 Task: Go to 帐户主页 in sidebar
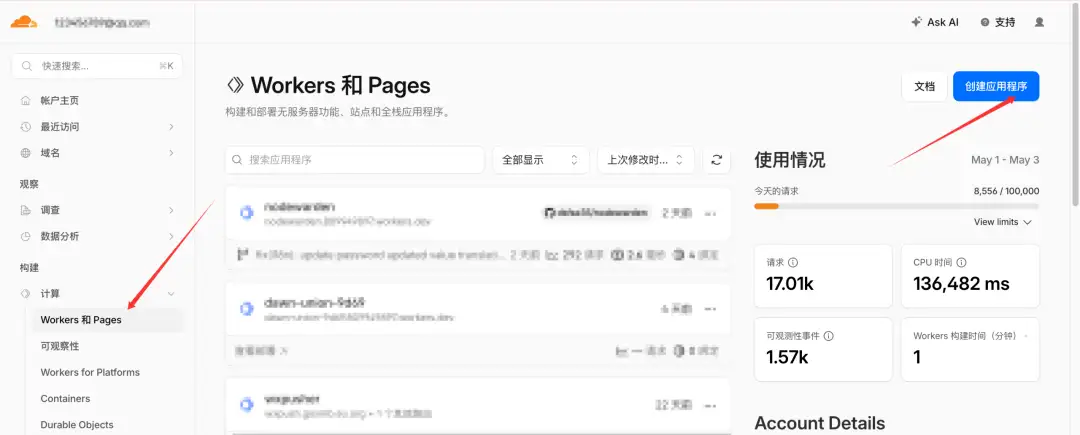pos(59,100)
